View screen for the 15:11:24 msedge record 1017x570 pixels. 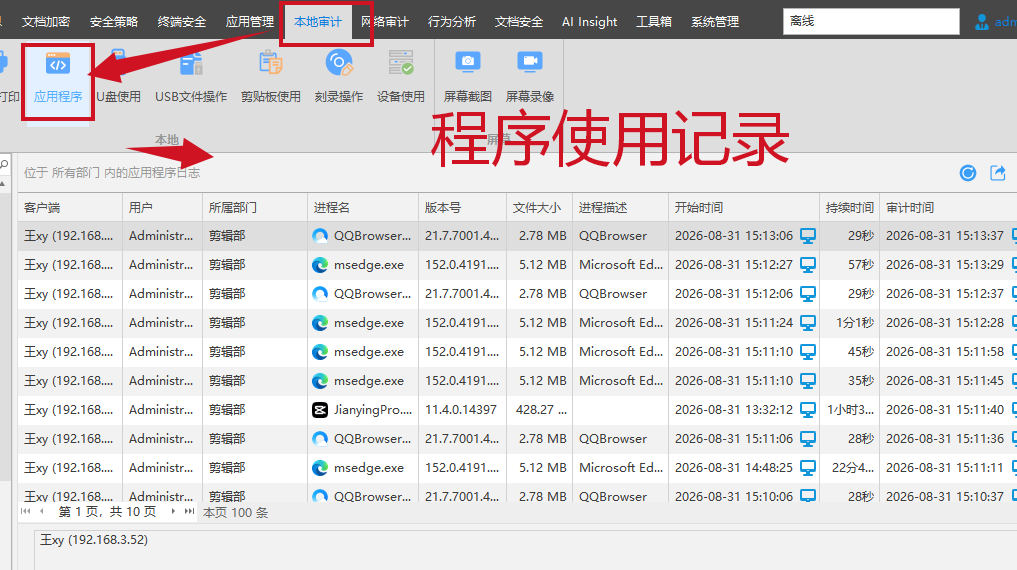click(x=808, y=323)
